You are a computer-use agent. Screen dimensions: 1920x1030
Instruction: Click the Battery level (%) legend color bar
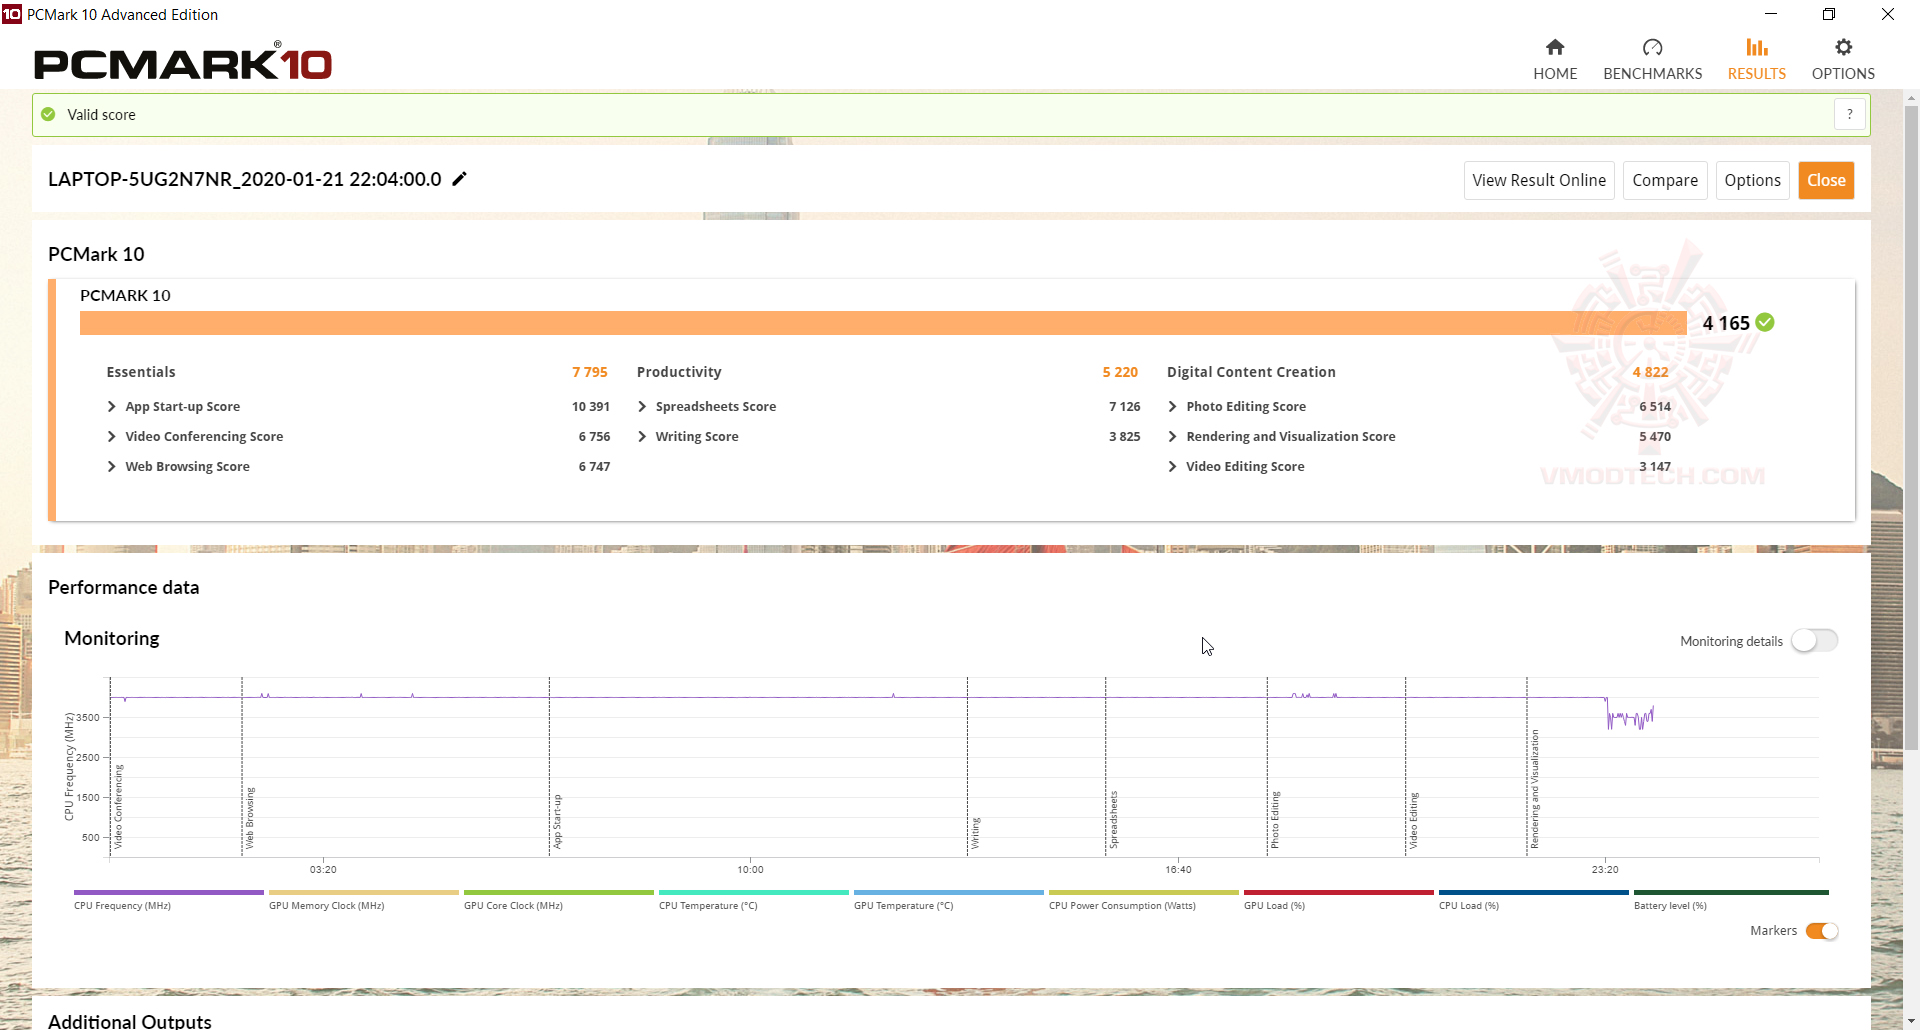tap(1731, 892)
